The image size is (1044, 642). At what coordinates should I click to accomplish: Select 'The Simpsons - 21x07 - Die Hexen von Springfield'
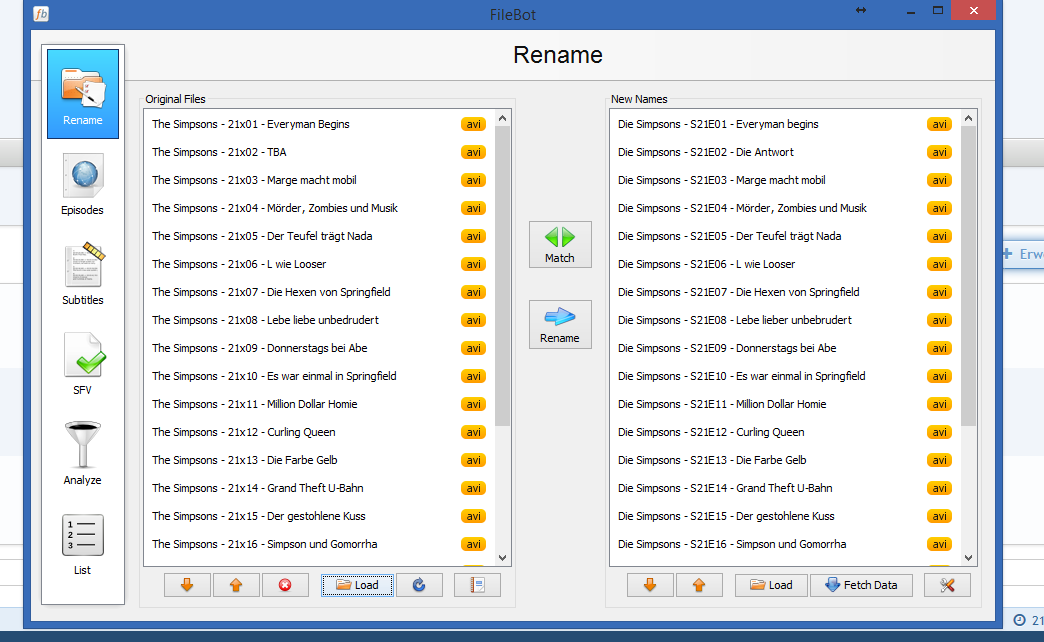coord(320,292)
